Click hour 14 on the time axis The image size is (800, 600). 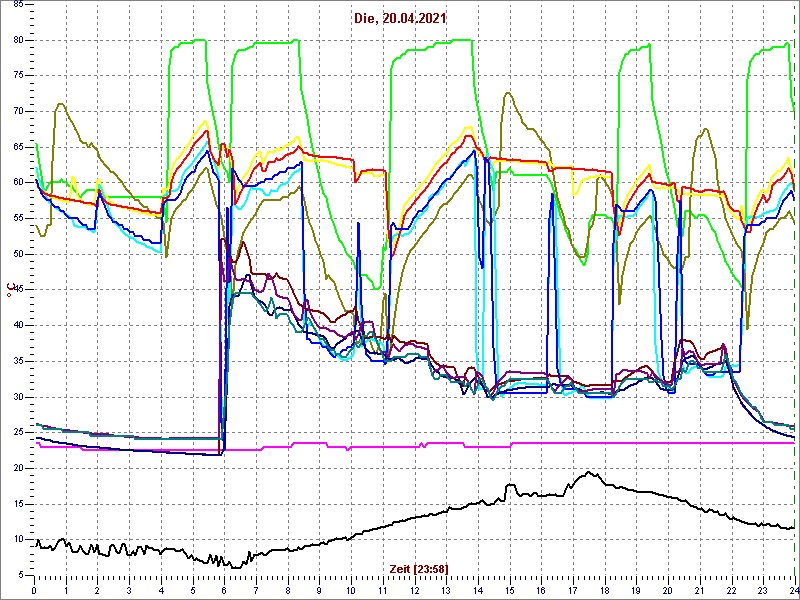click(x=478, y=591)
